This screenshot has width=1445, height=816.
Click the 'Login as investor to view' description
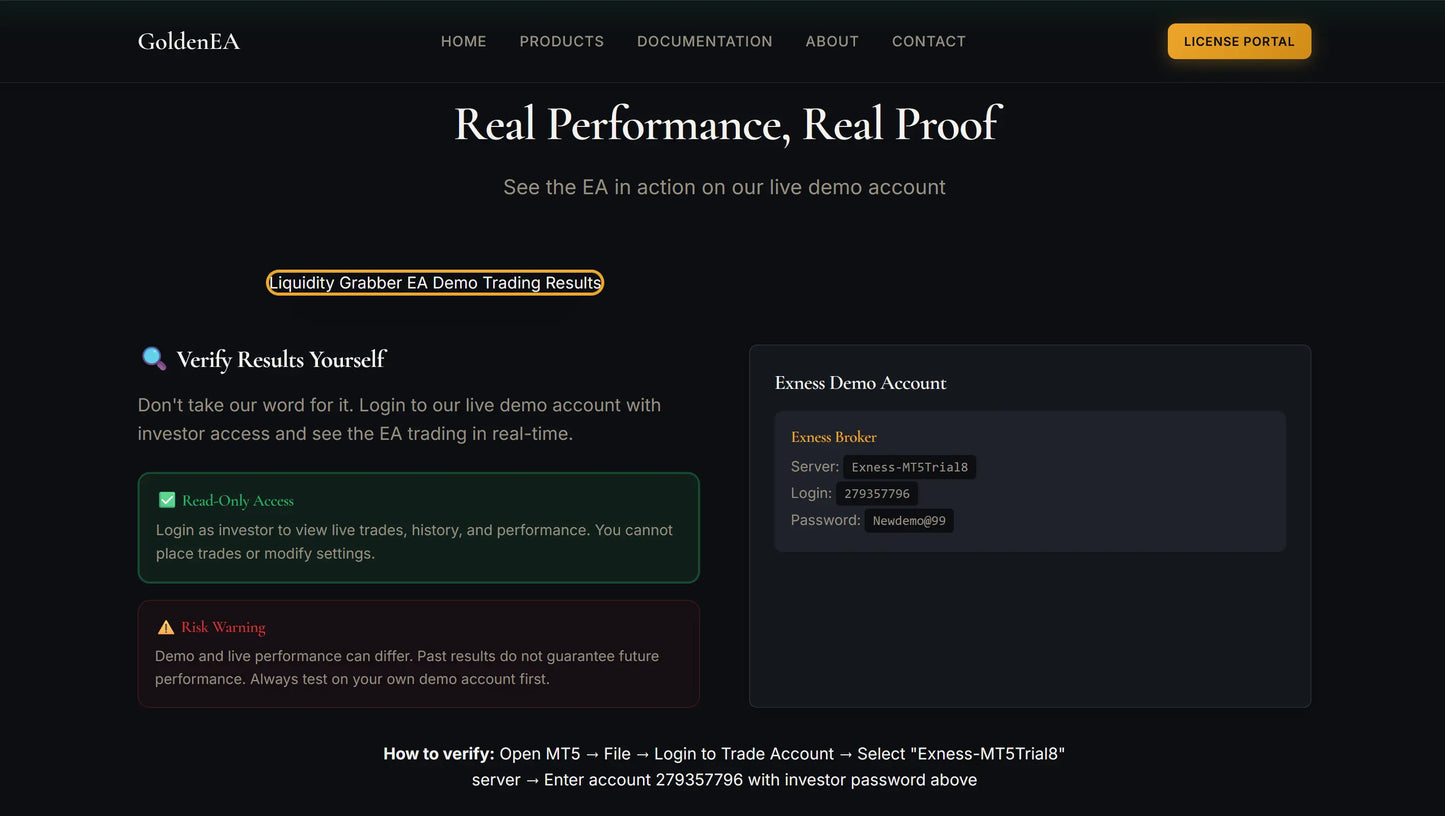coord(415,541)
